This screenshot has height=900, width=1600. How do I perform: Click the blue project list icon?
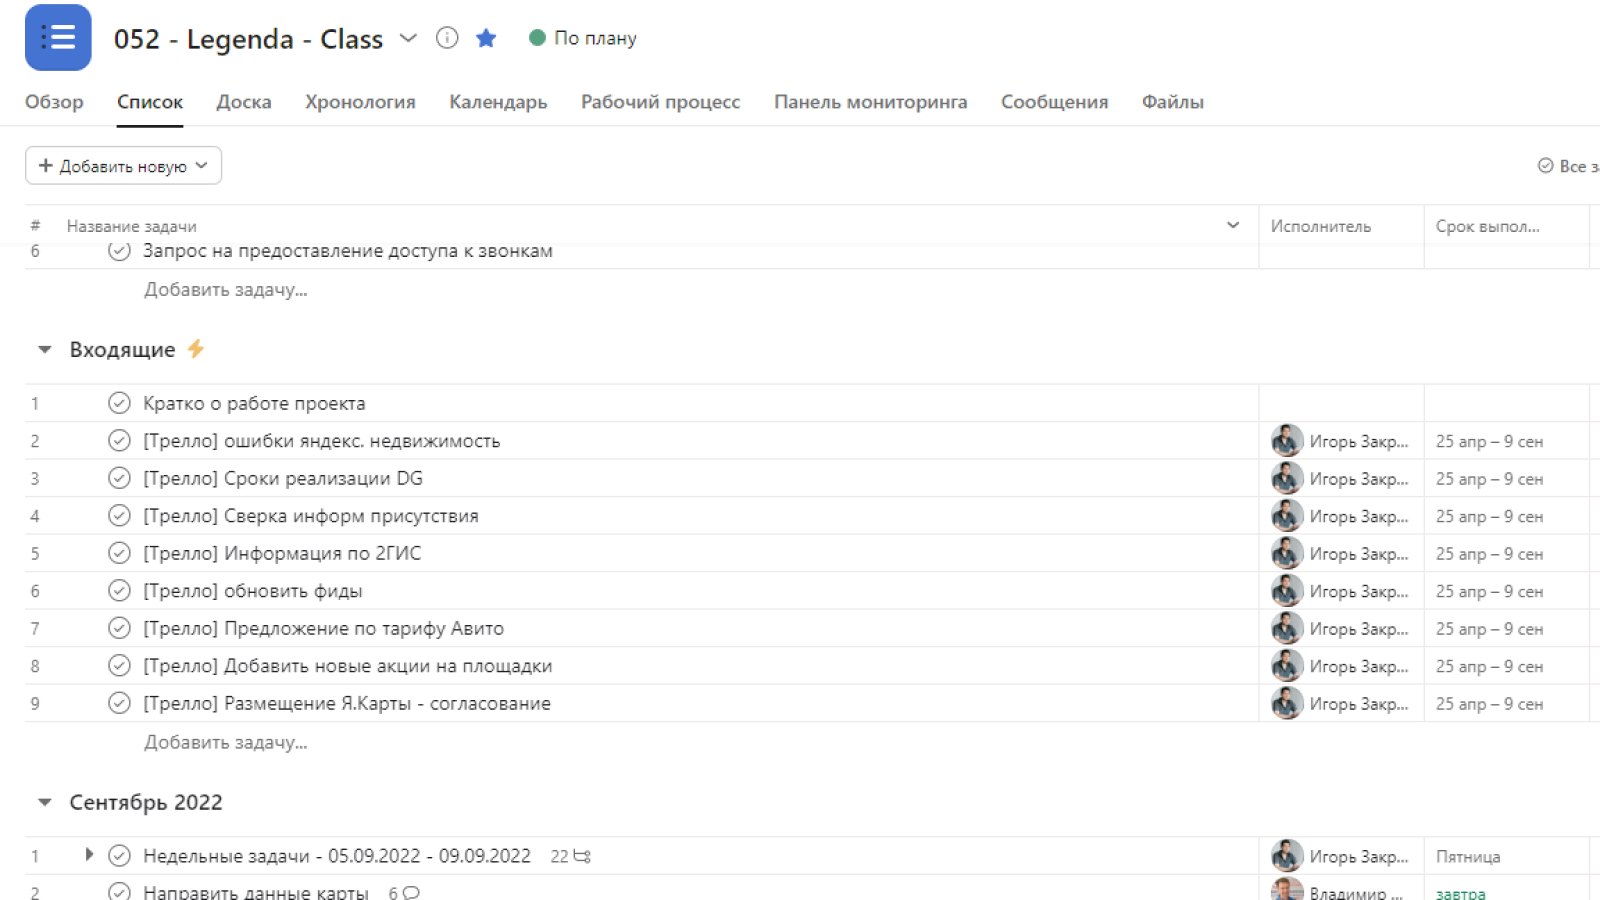[x=58, y=38]
